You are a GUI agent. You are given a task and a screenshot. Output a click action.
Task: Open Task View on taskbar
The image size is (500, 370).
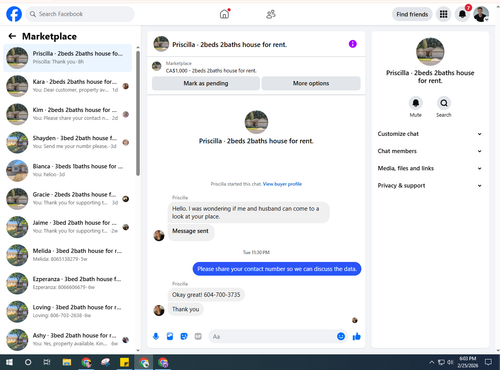pyautogui.click(x=47, y=362)
